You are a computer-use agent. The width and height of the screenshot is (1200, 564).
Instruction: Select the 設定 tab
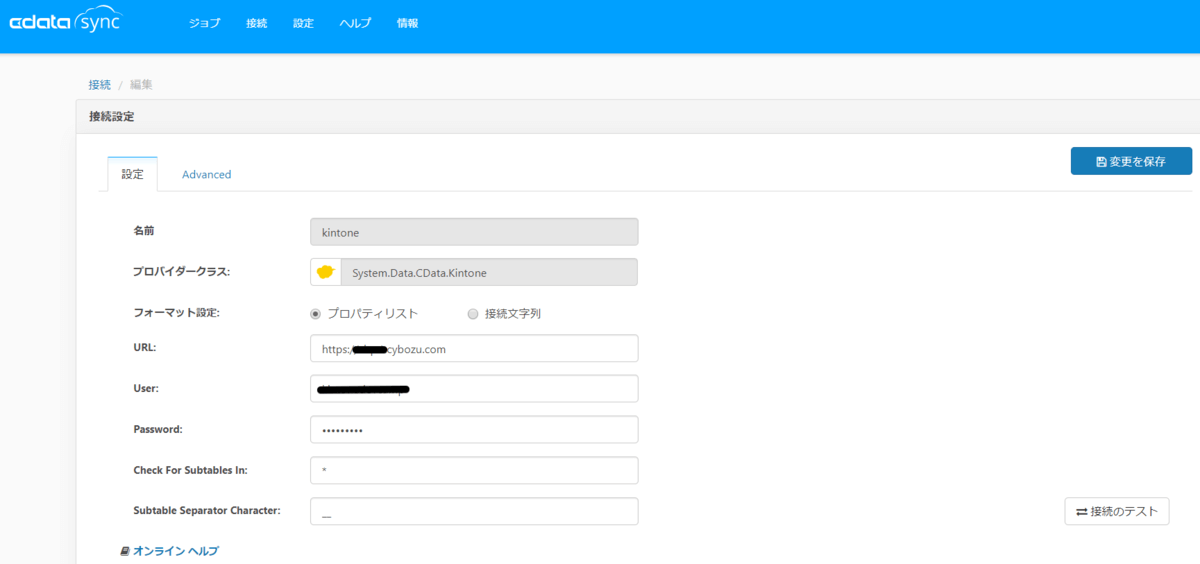[x=133, y=174]
